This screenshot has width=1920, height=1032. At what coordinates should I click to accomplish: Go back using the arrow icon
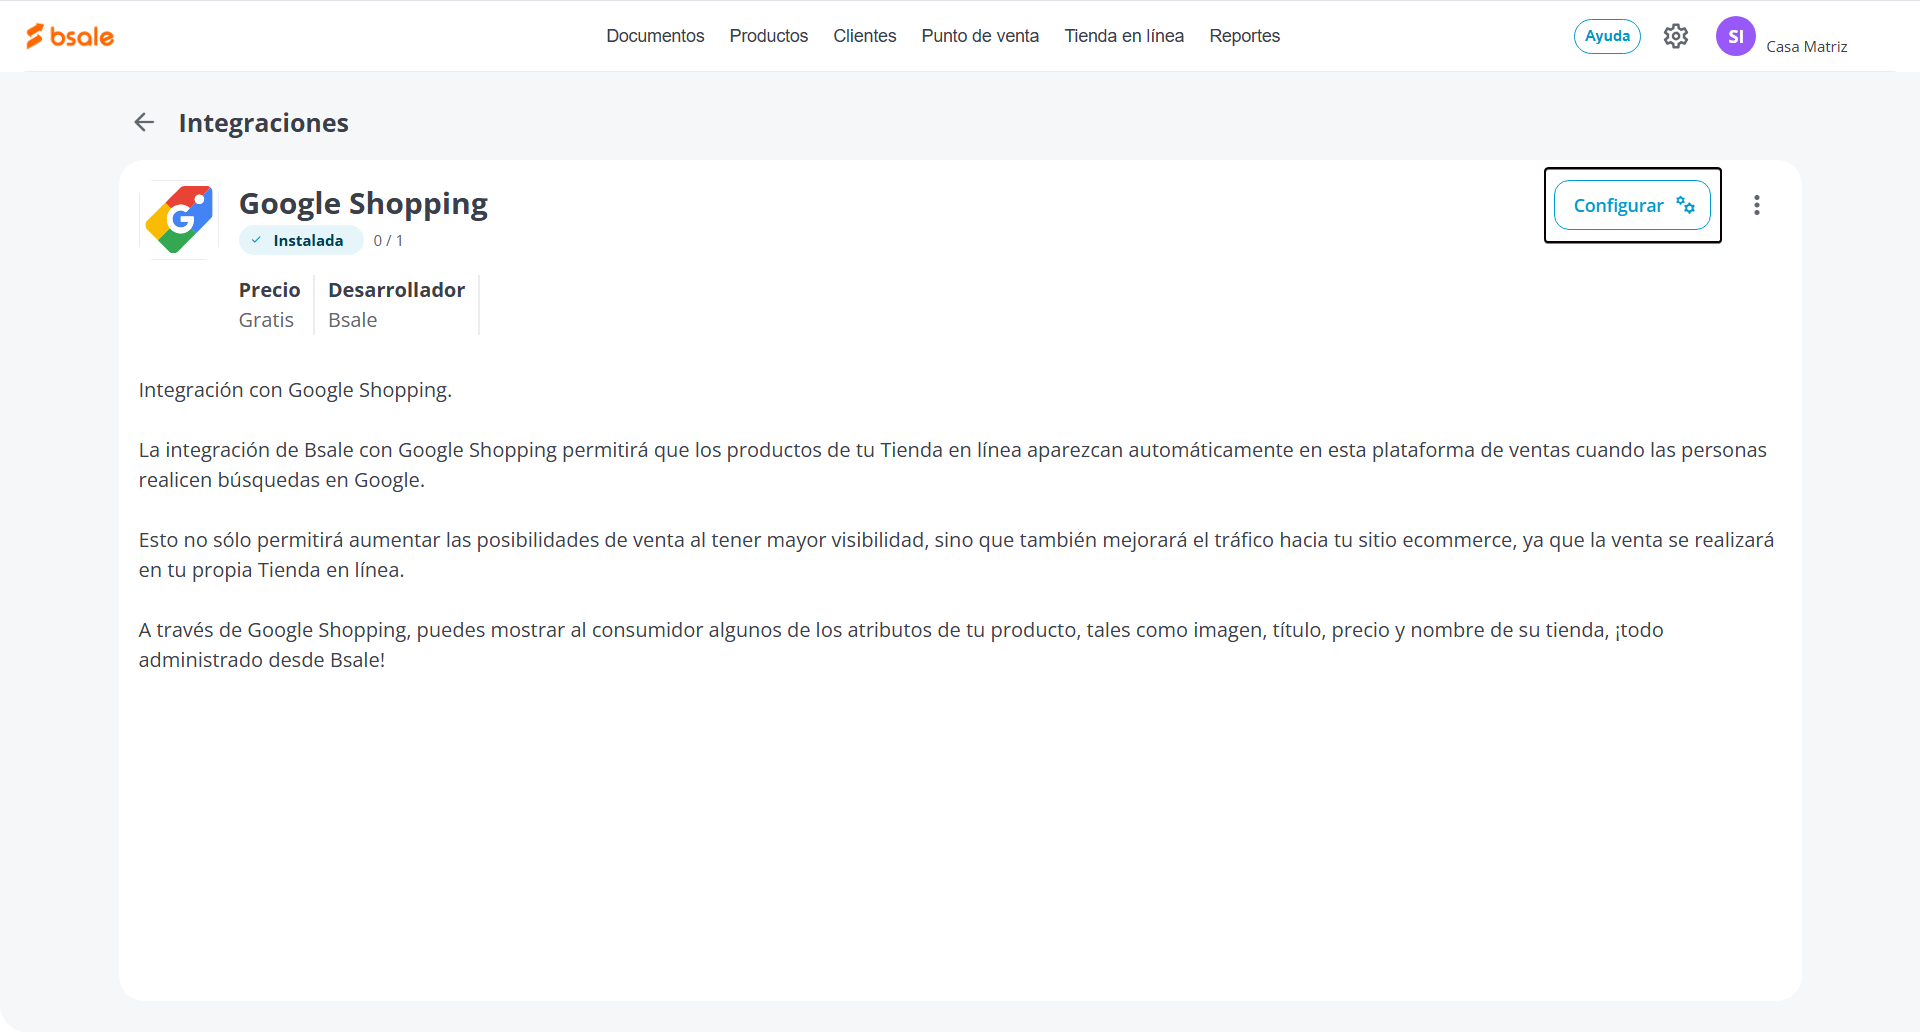coord(145,122)
